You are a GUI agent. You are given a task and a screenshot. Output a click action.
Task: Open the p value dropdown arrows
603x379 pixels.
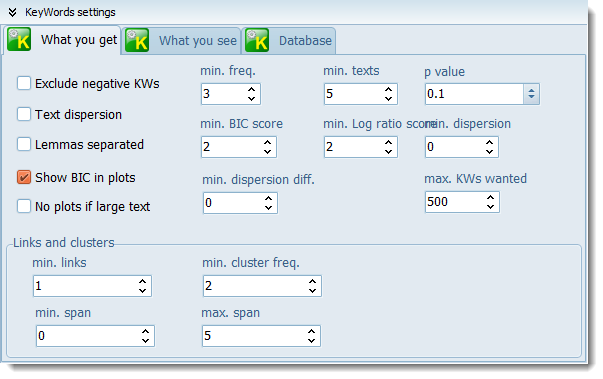531,94
